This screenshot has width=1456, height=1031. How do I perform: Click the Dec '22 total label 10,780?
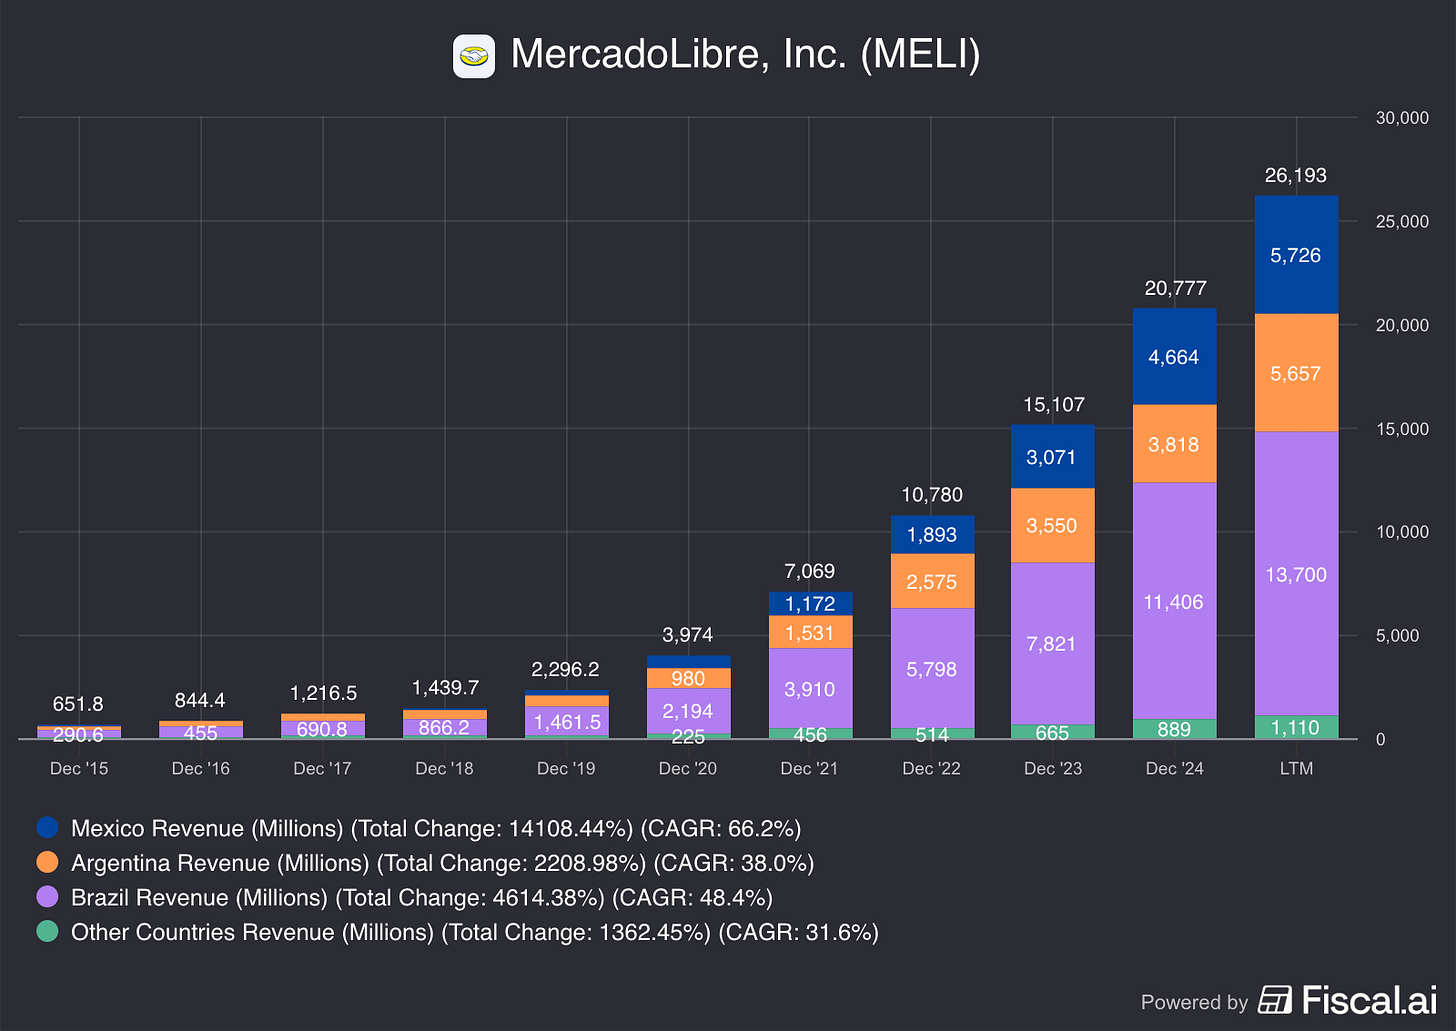click(932, 495)
